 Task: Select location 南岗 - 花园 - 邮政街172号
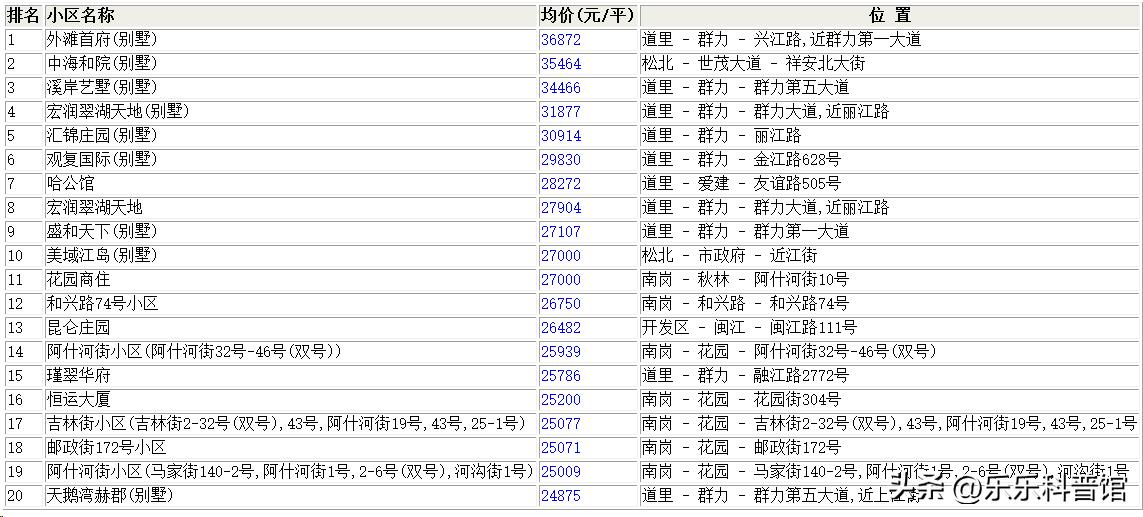click(889, 448)
